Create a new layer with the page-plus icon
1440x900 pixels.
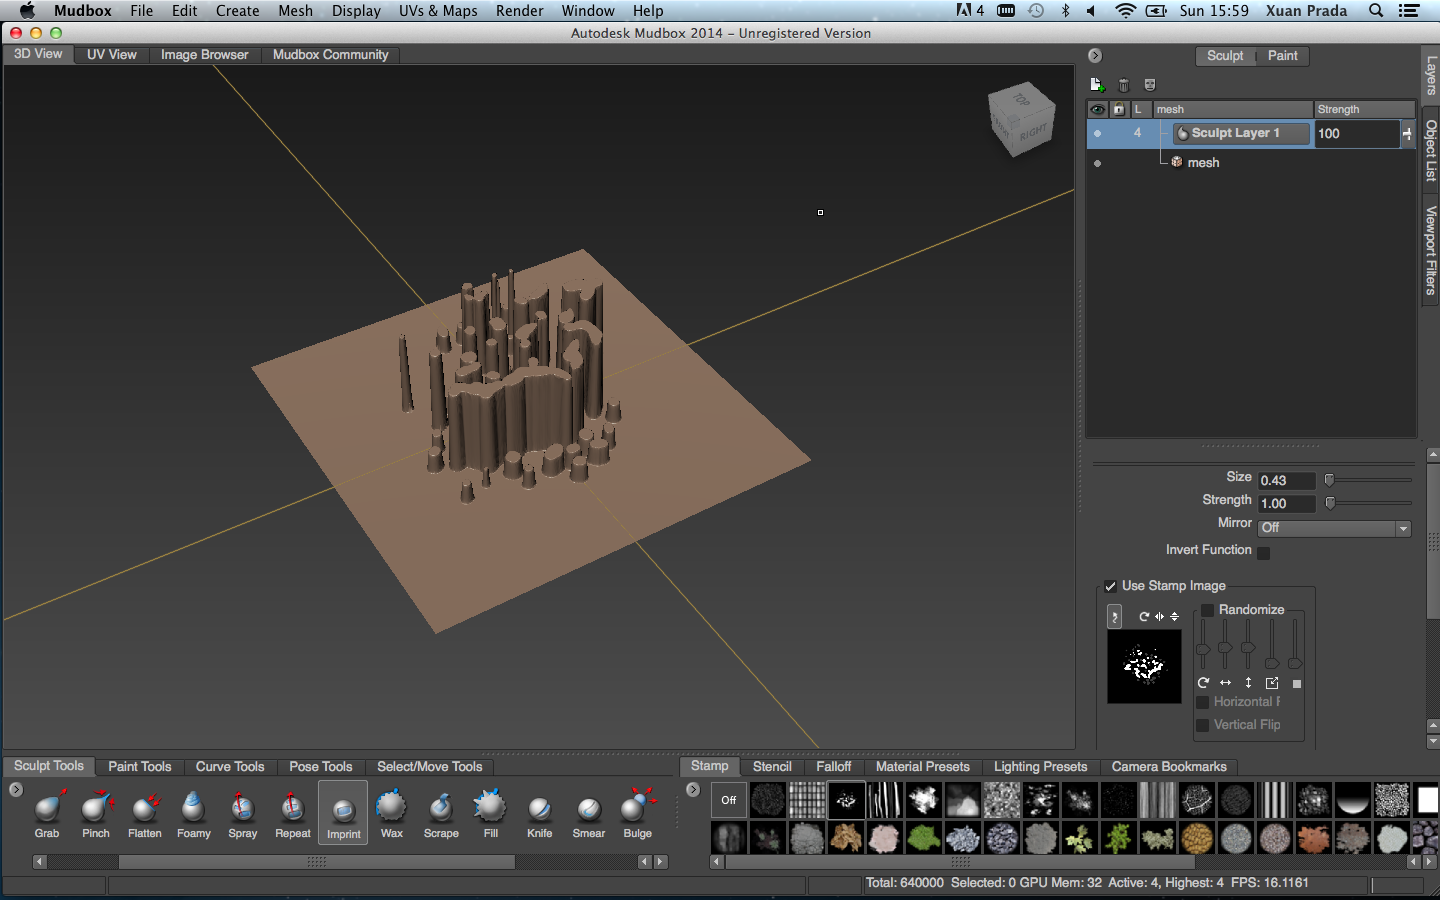click(x=1097, y=85)
